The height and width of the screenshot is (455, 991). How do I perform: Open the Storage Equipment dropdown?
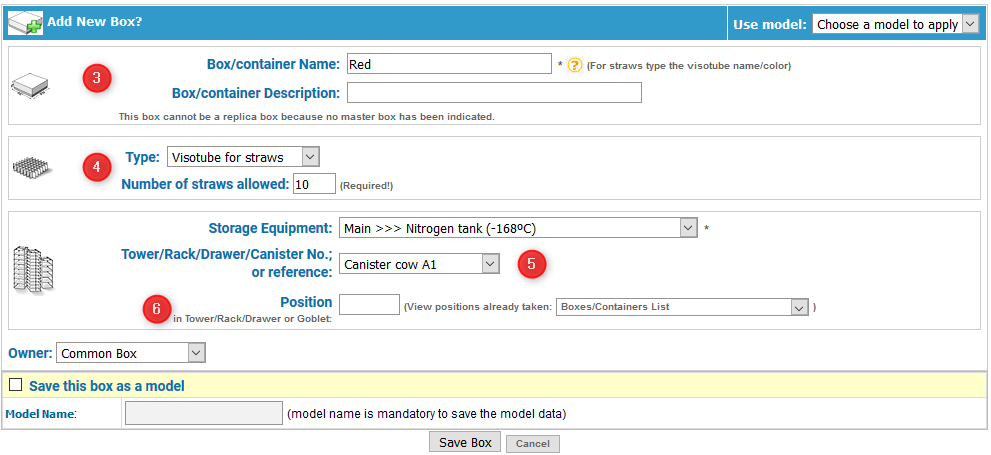click(x=518, y=228)
